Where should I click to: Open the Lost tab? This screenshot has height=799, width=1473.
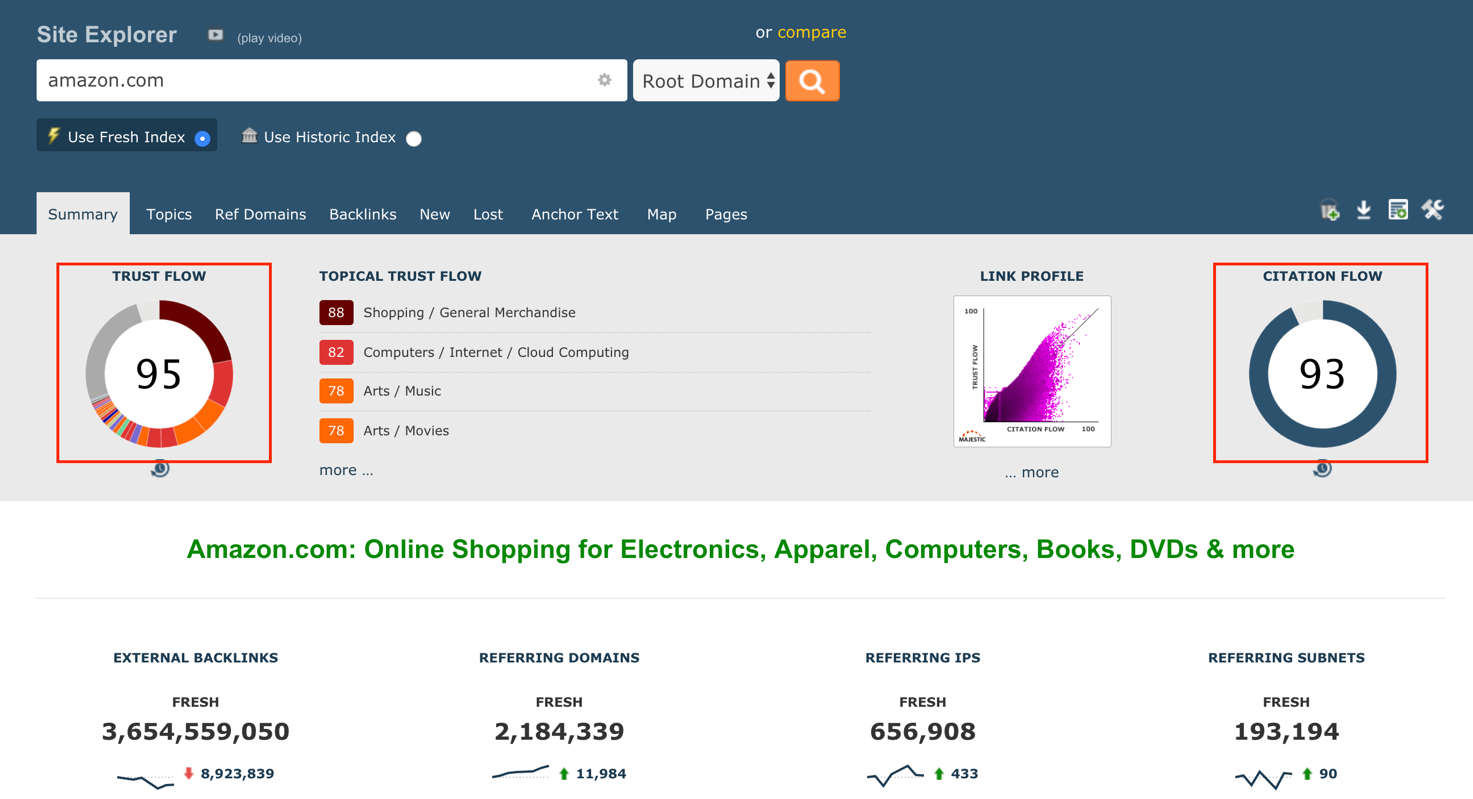[488, 214]
